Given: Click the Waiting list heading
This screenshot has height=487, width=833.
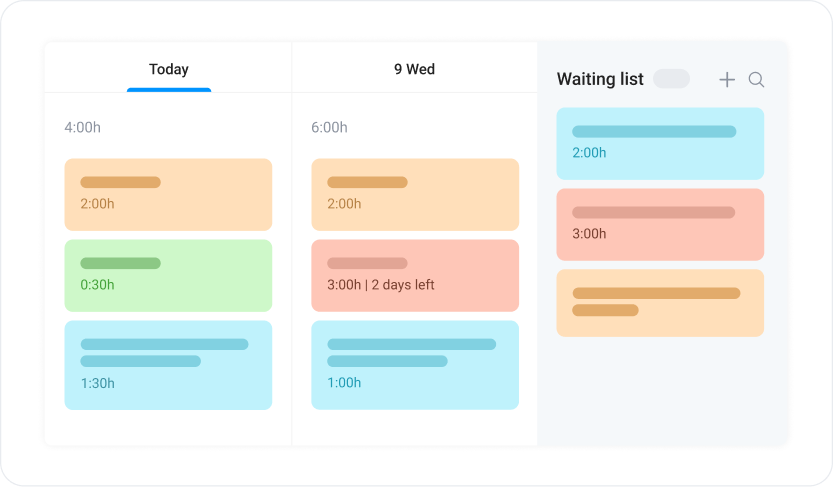Looking at the screenshot, I should click(600, 79).
